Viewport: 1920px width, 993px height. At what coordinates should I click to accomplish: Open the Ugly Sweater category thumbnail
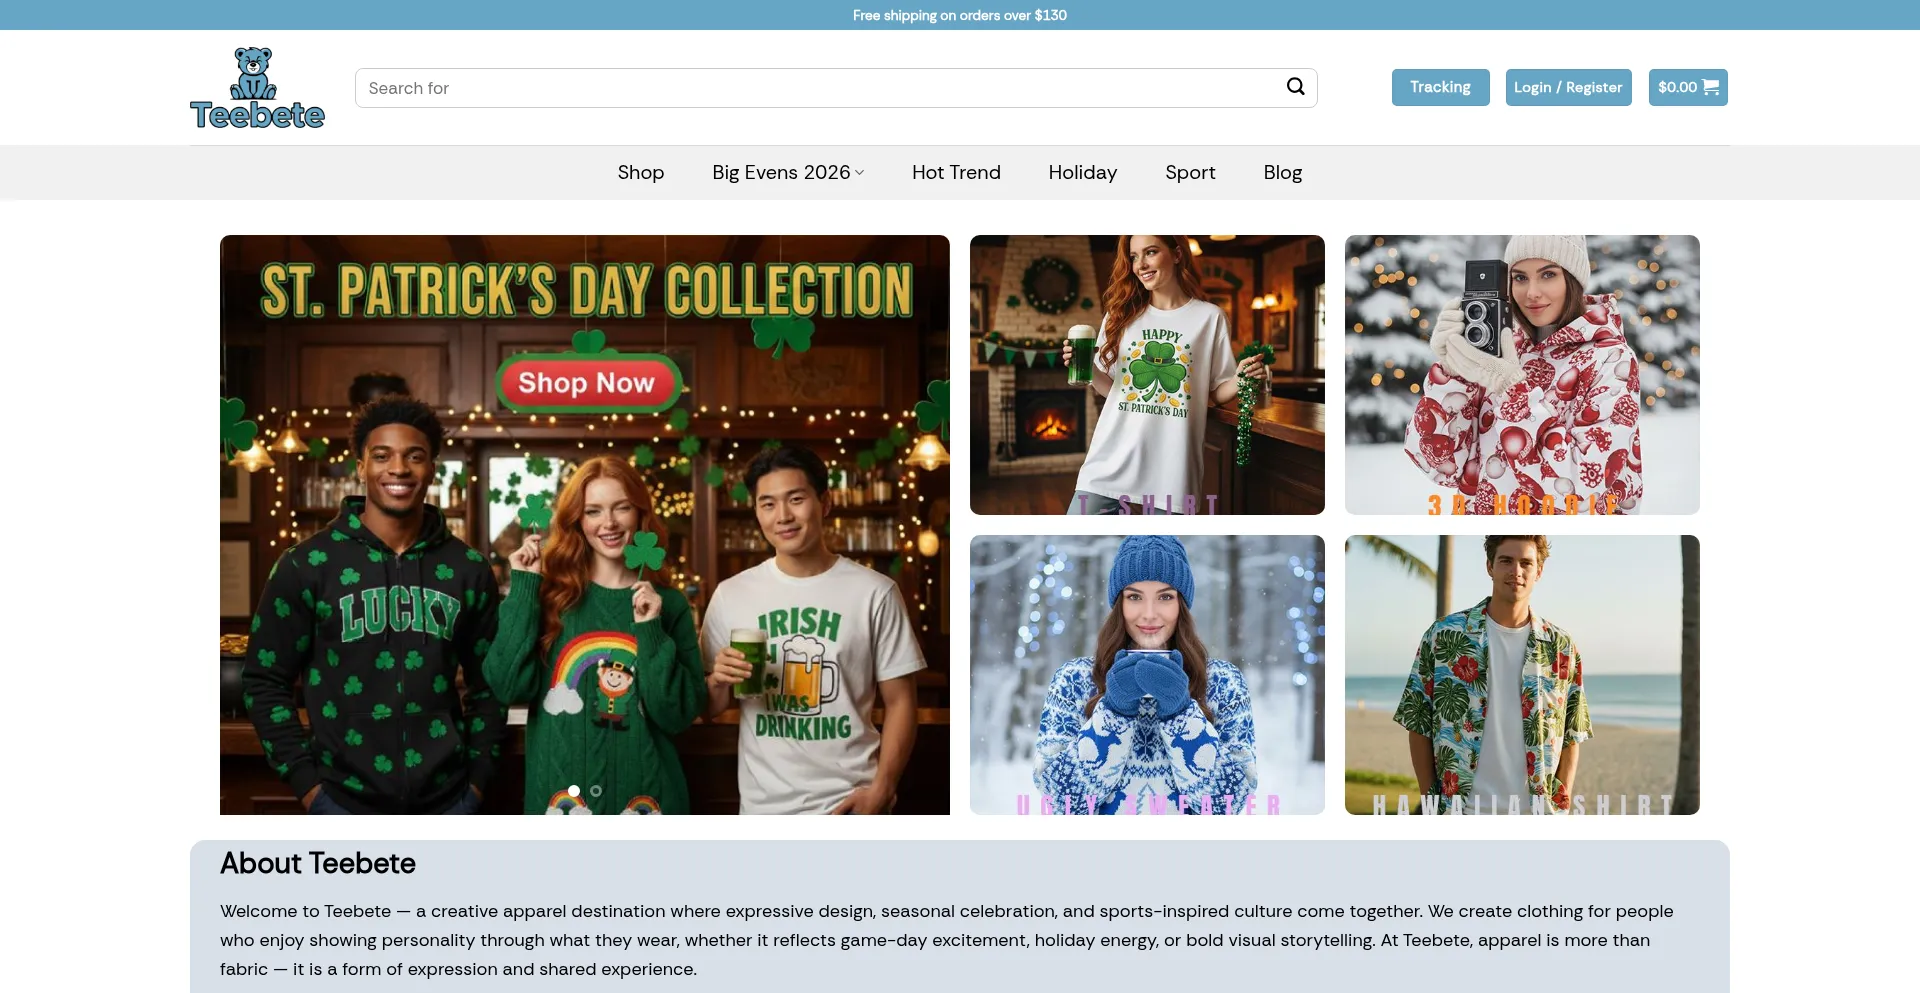tap(1147, 675)
